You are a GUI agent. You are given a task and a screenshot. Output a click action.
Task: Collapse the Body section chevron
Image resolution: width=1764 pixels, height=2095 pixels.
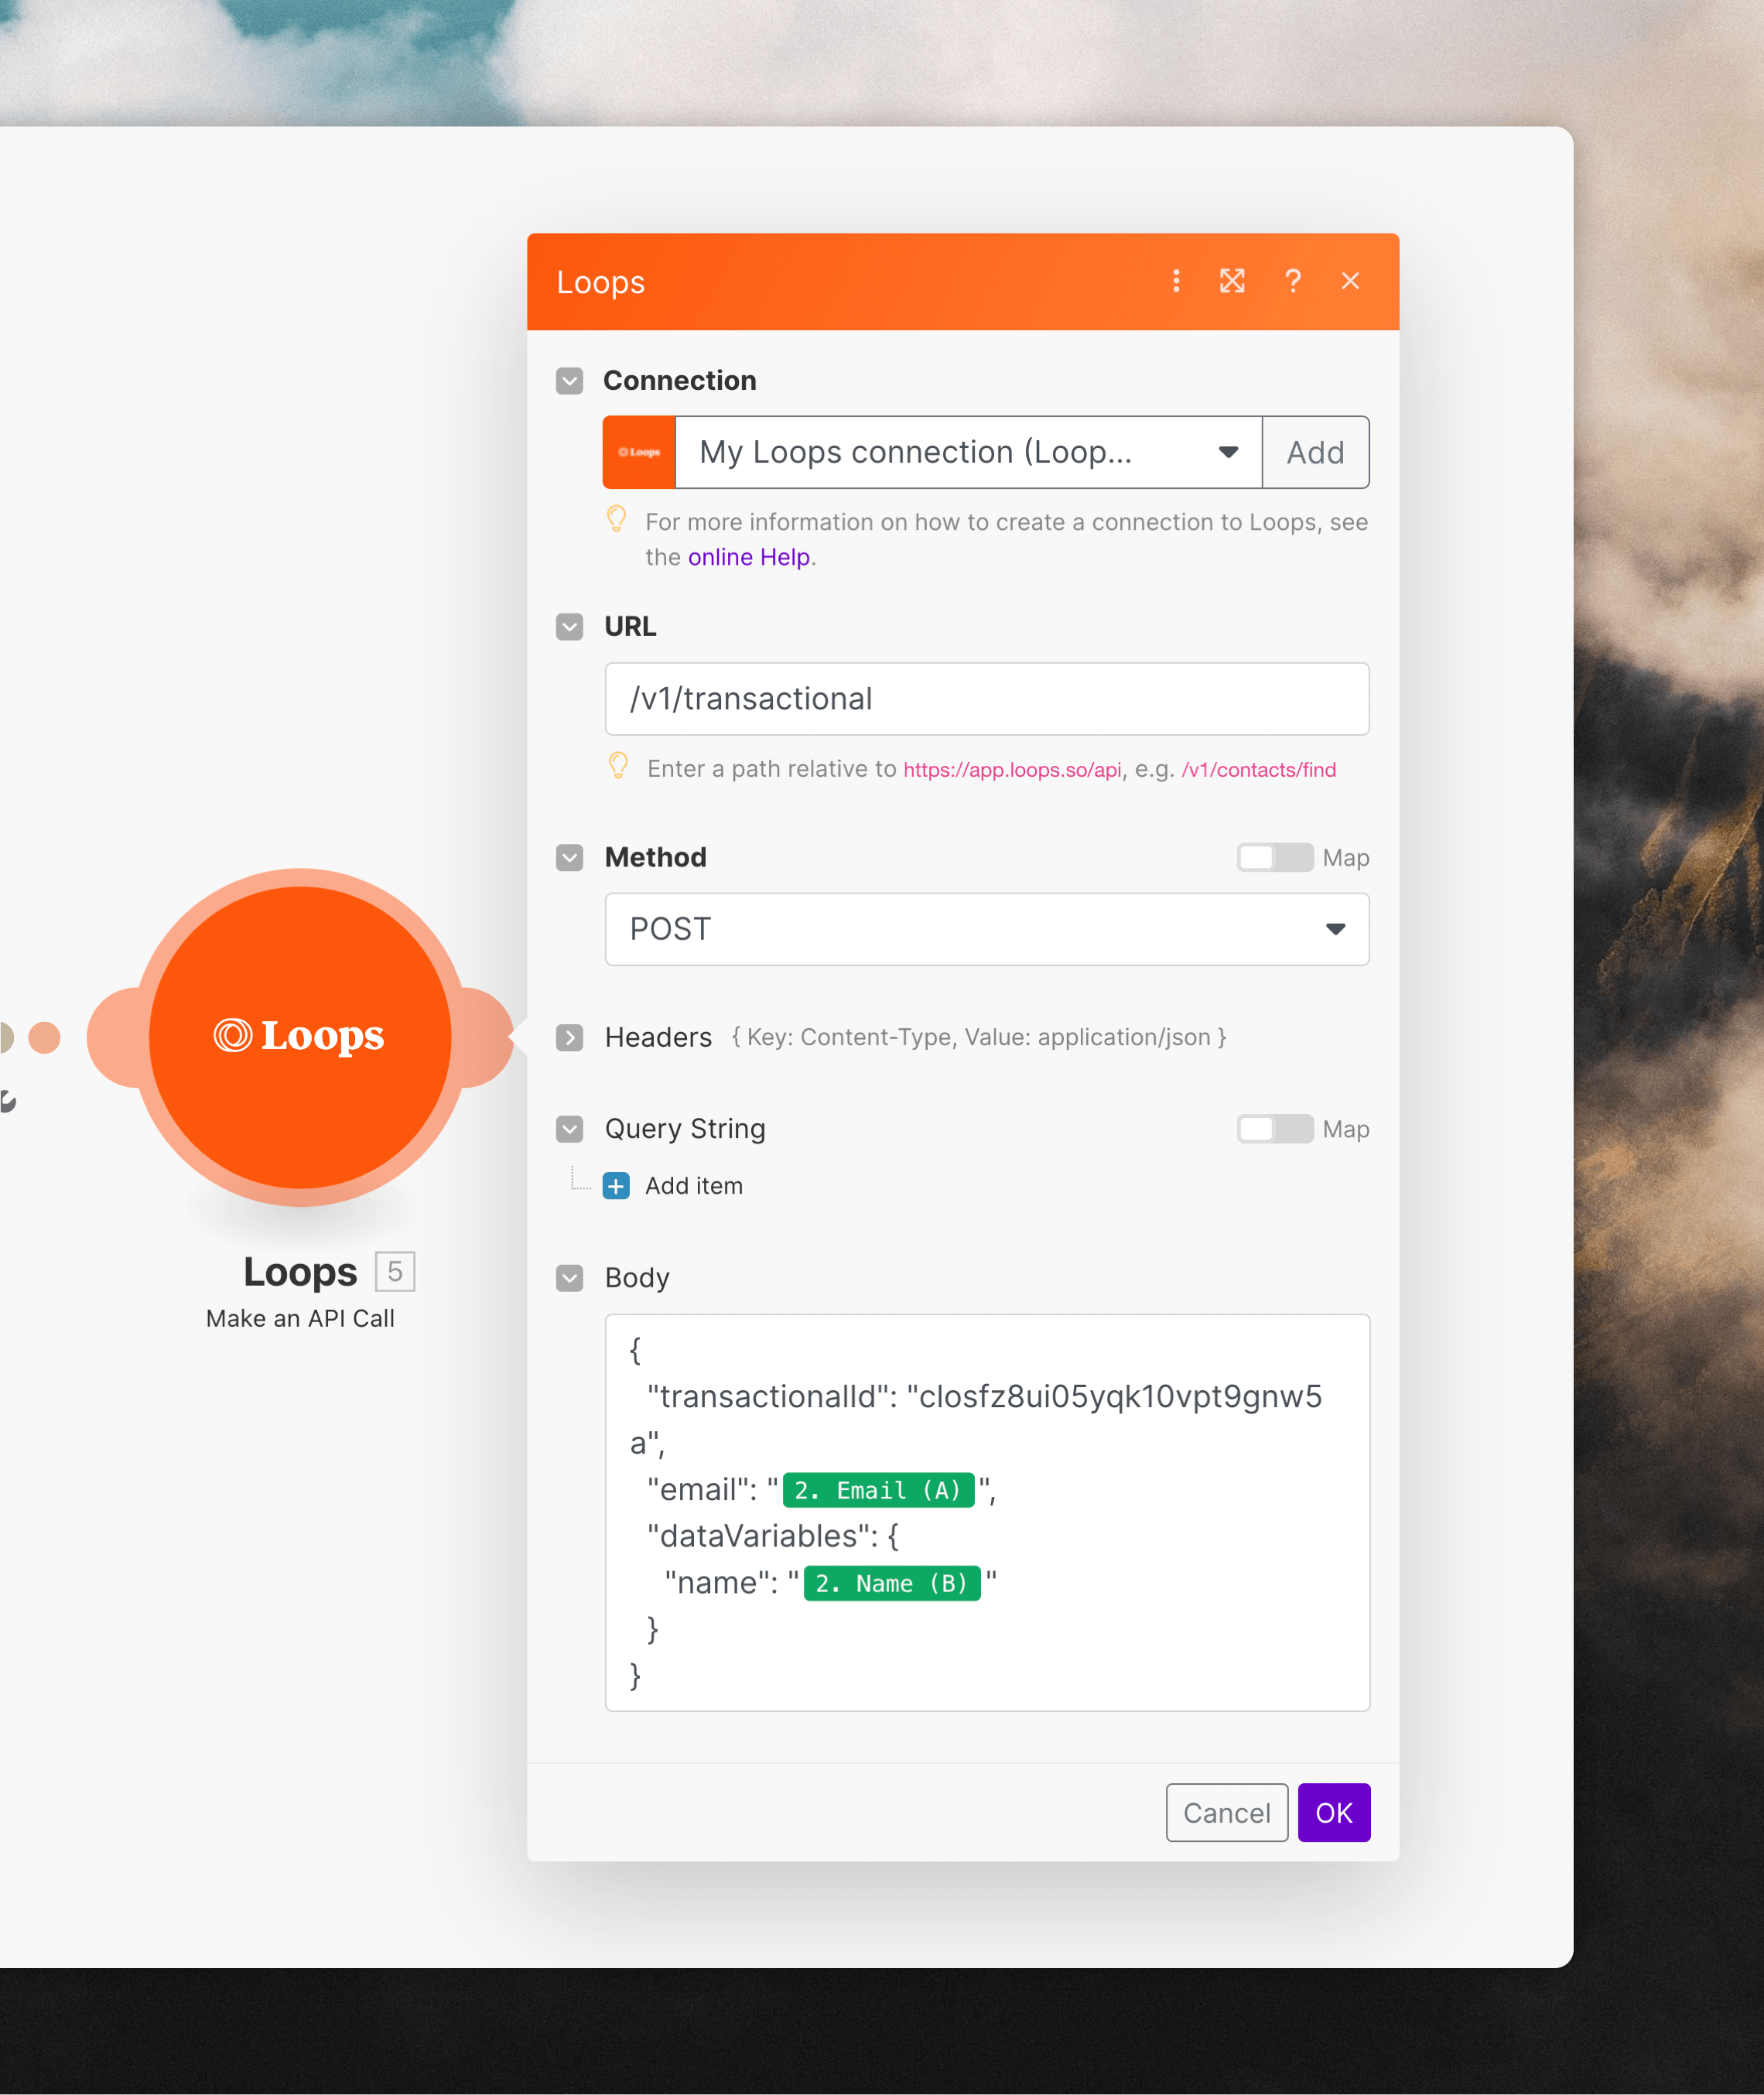pyautogui.click(x=570, y=1278)
